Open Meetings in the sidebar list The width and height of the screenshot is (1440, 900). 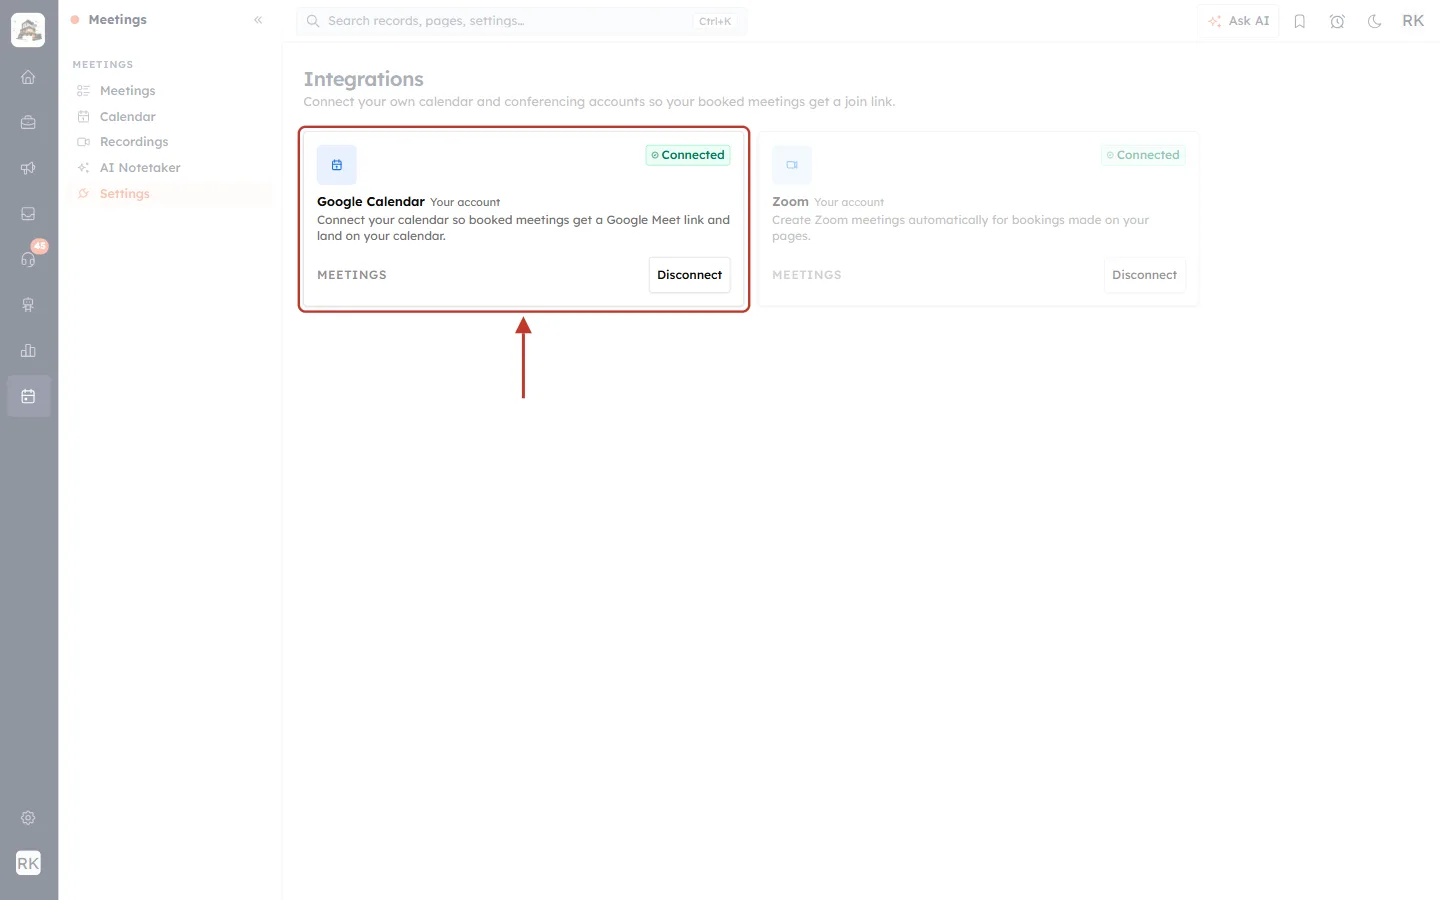click(x=170, y=91)
